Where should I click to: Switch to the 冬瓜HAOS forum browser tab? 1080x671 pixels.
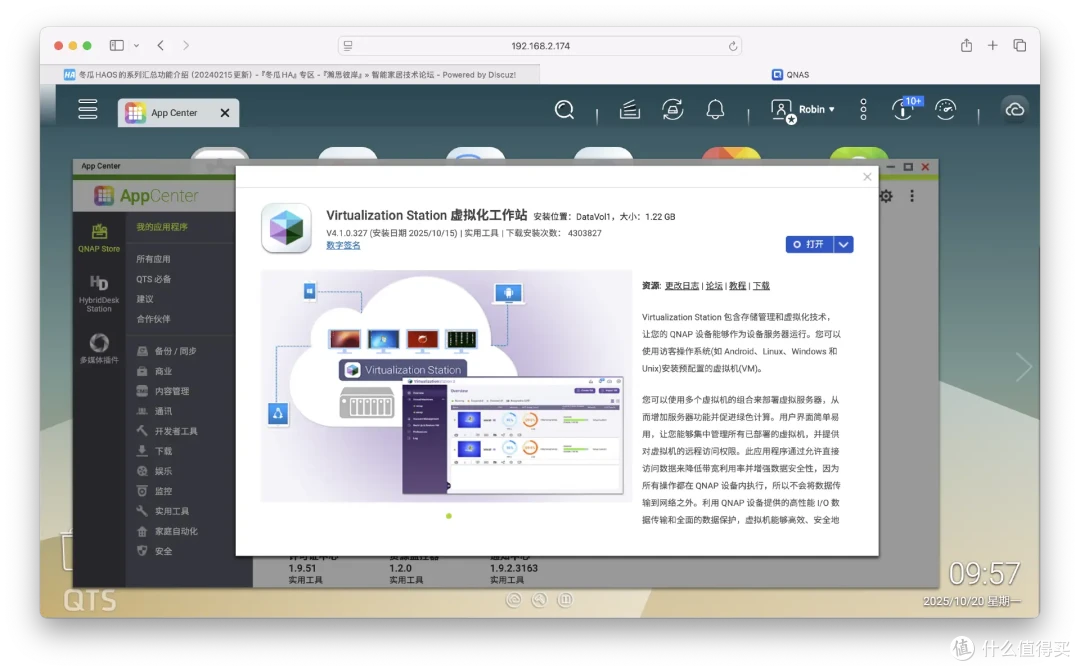[290, 74]
